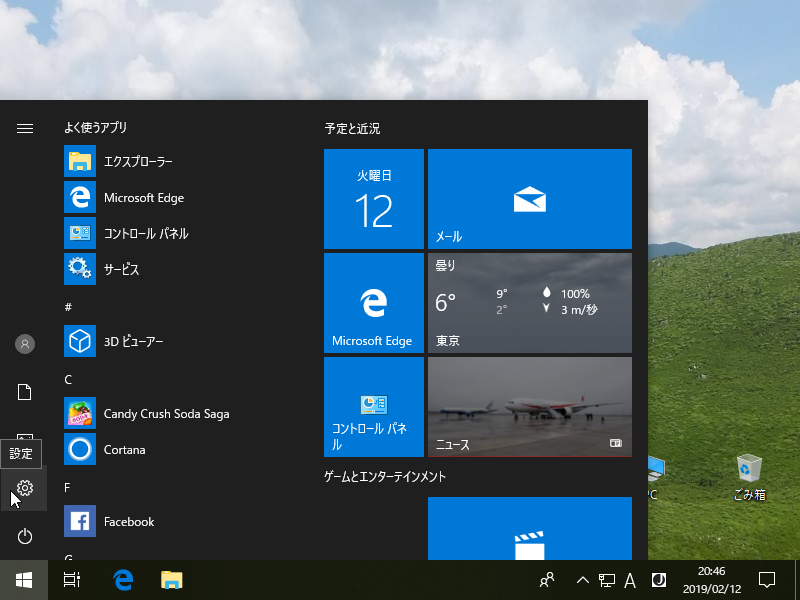
Task: Jump to the C letter group header
Action: coord(68,380)
